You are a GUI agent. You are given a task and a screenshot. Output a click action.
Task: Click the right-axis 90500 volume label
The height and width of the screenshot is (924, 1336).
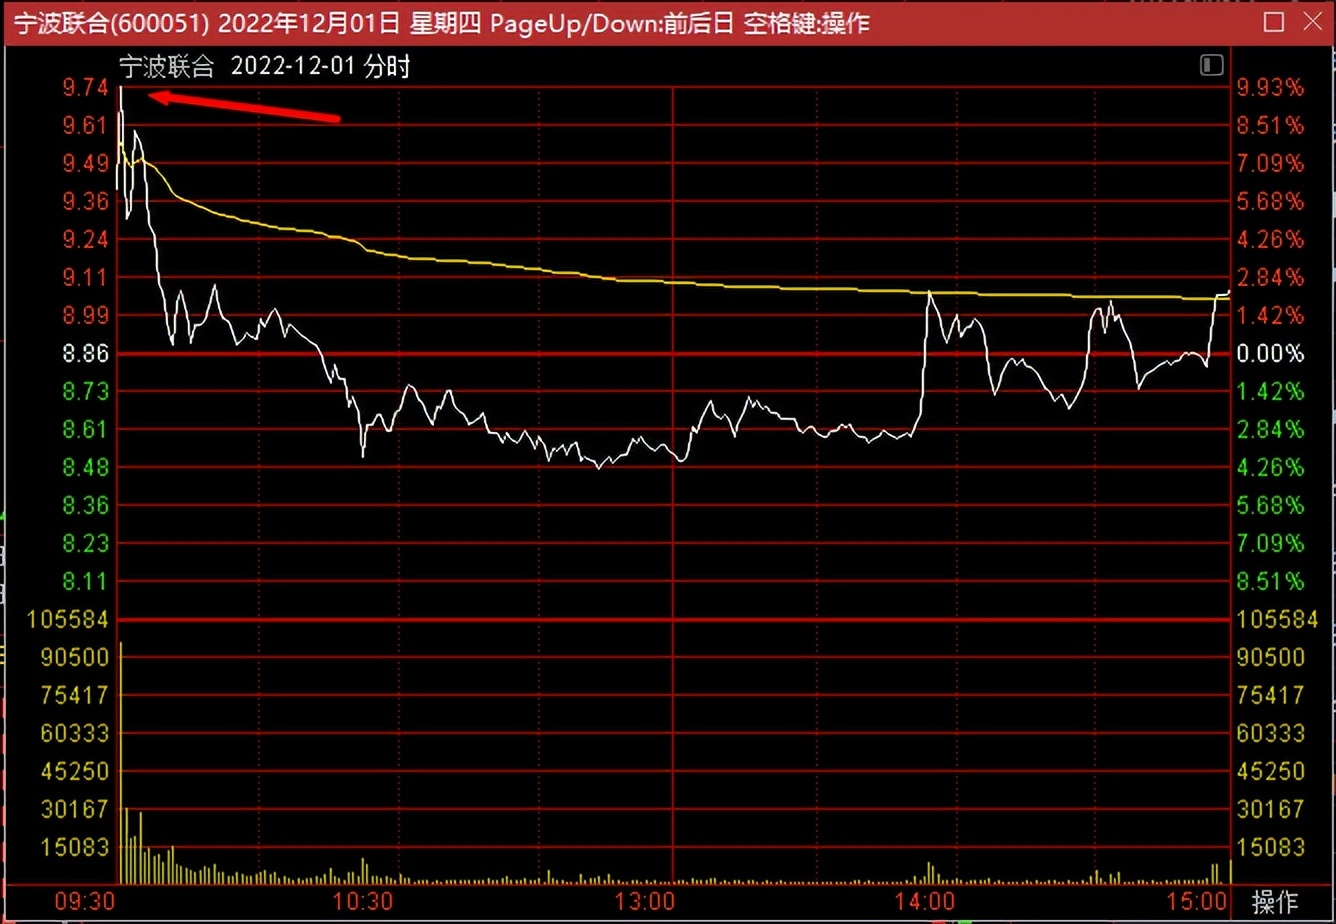[x=1271, y=657]
